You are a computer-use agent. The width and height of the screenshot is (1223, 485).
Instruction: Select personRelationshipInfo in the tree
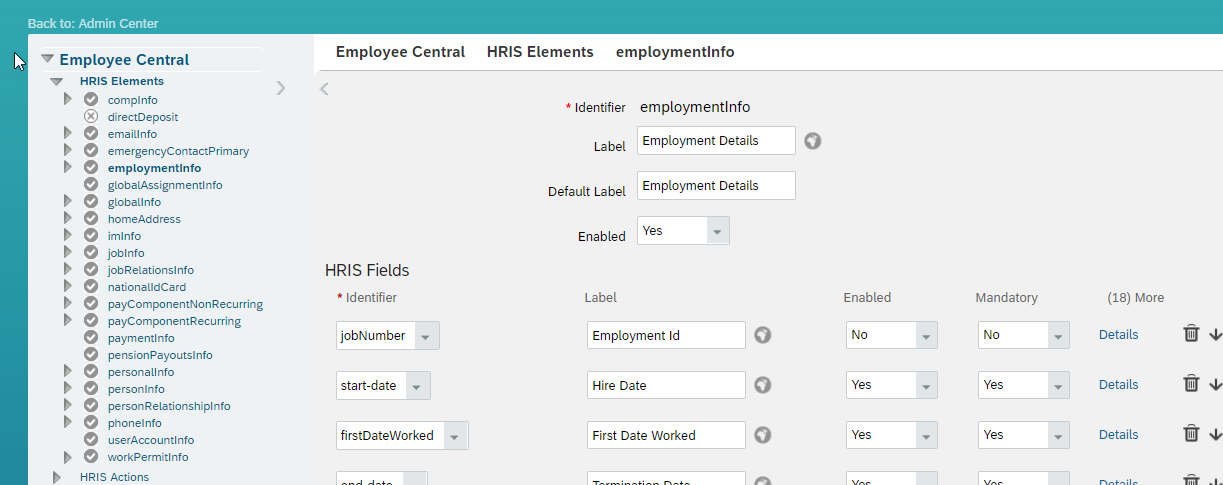tap(169, 406)
